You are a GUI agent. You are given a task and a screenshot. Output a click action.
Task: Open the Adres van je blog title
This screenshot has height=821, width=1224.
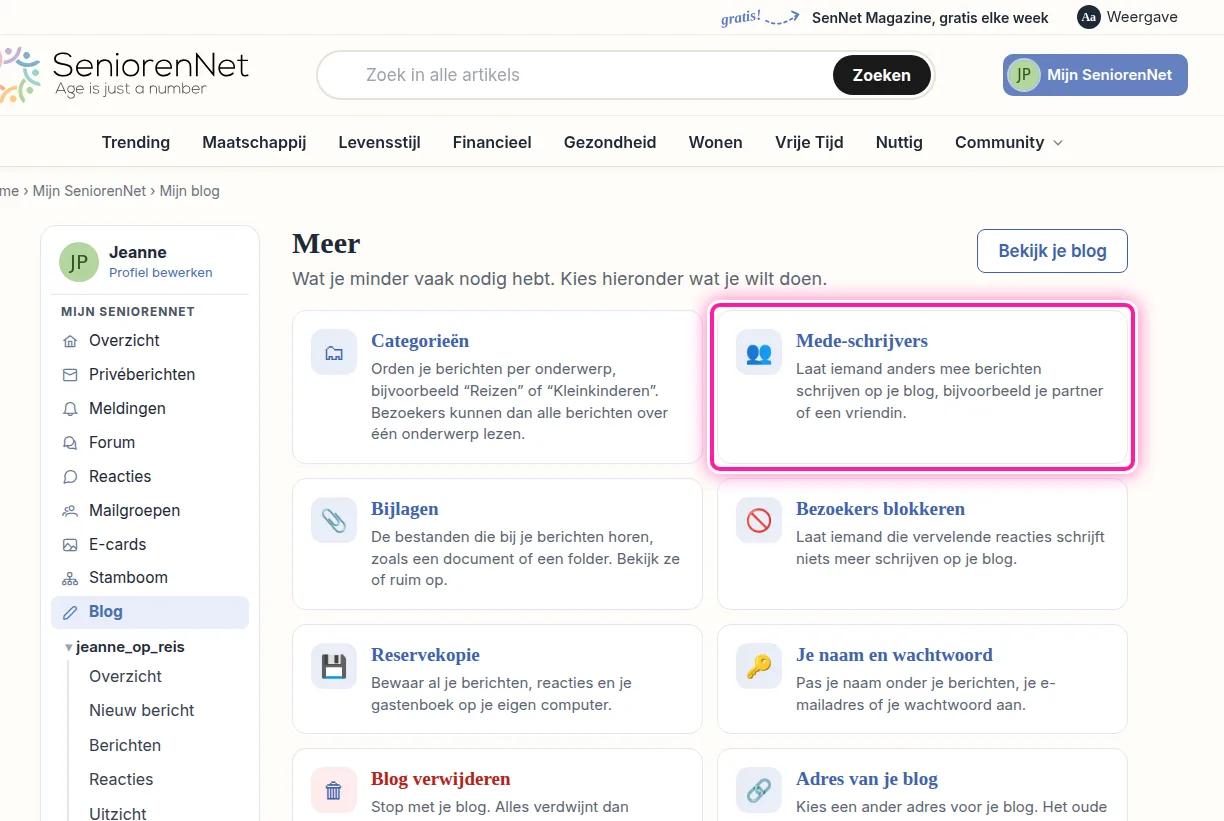pyautogui.click(x=867, y=779)
